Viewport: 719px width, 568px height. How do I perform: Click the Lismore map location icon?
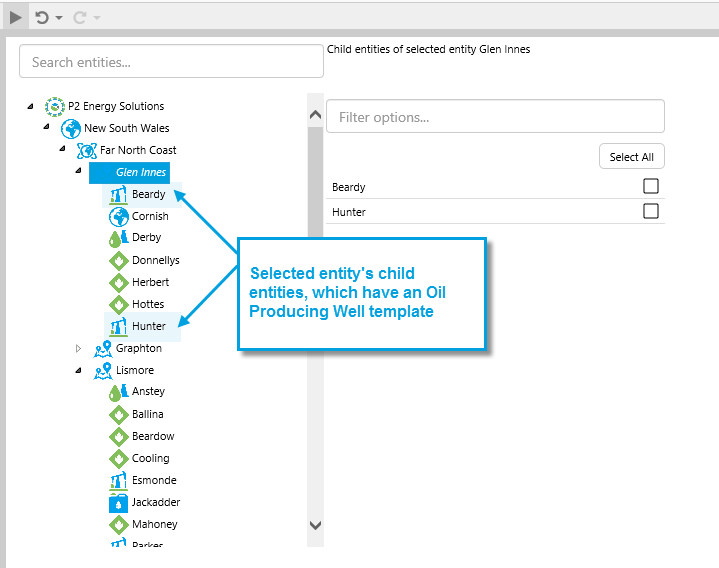[x=103, y=371]
